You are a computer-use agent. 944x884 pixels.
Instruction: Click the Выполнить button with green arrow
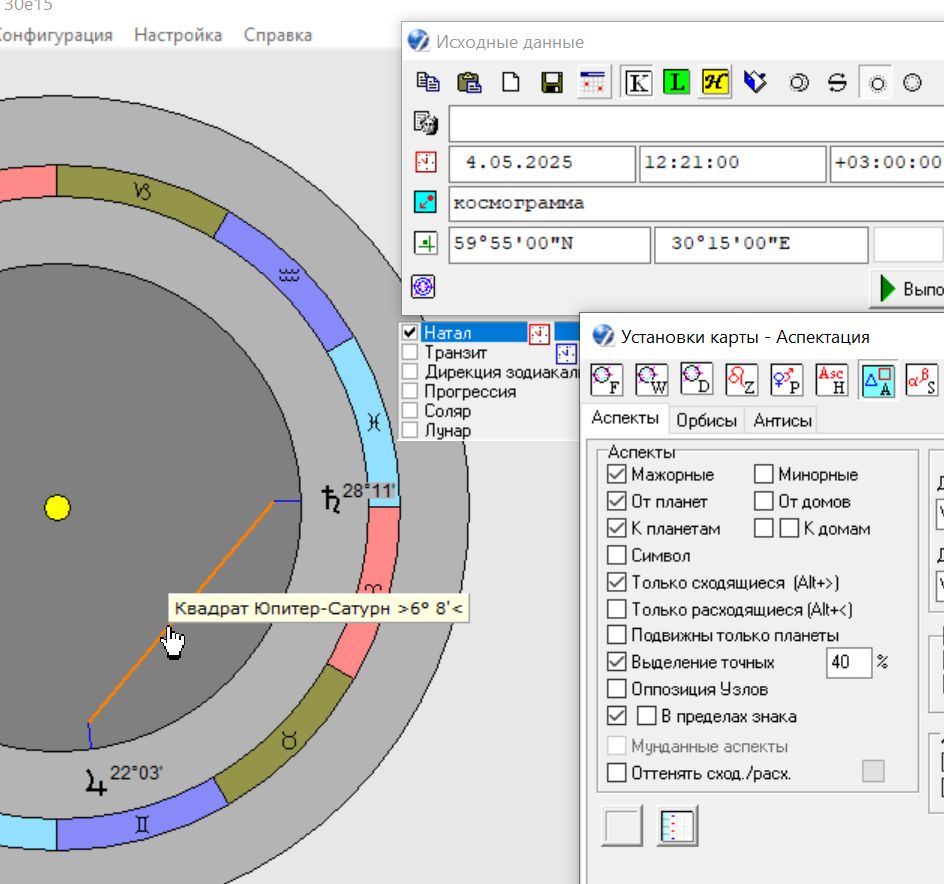[908, 289]
